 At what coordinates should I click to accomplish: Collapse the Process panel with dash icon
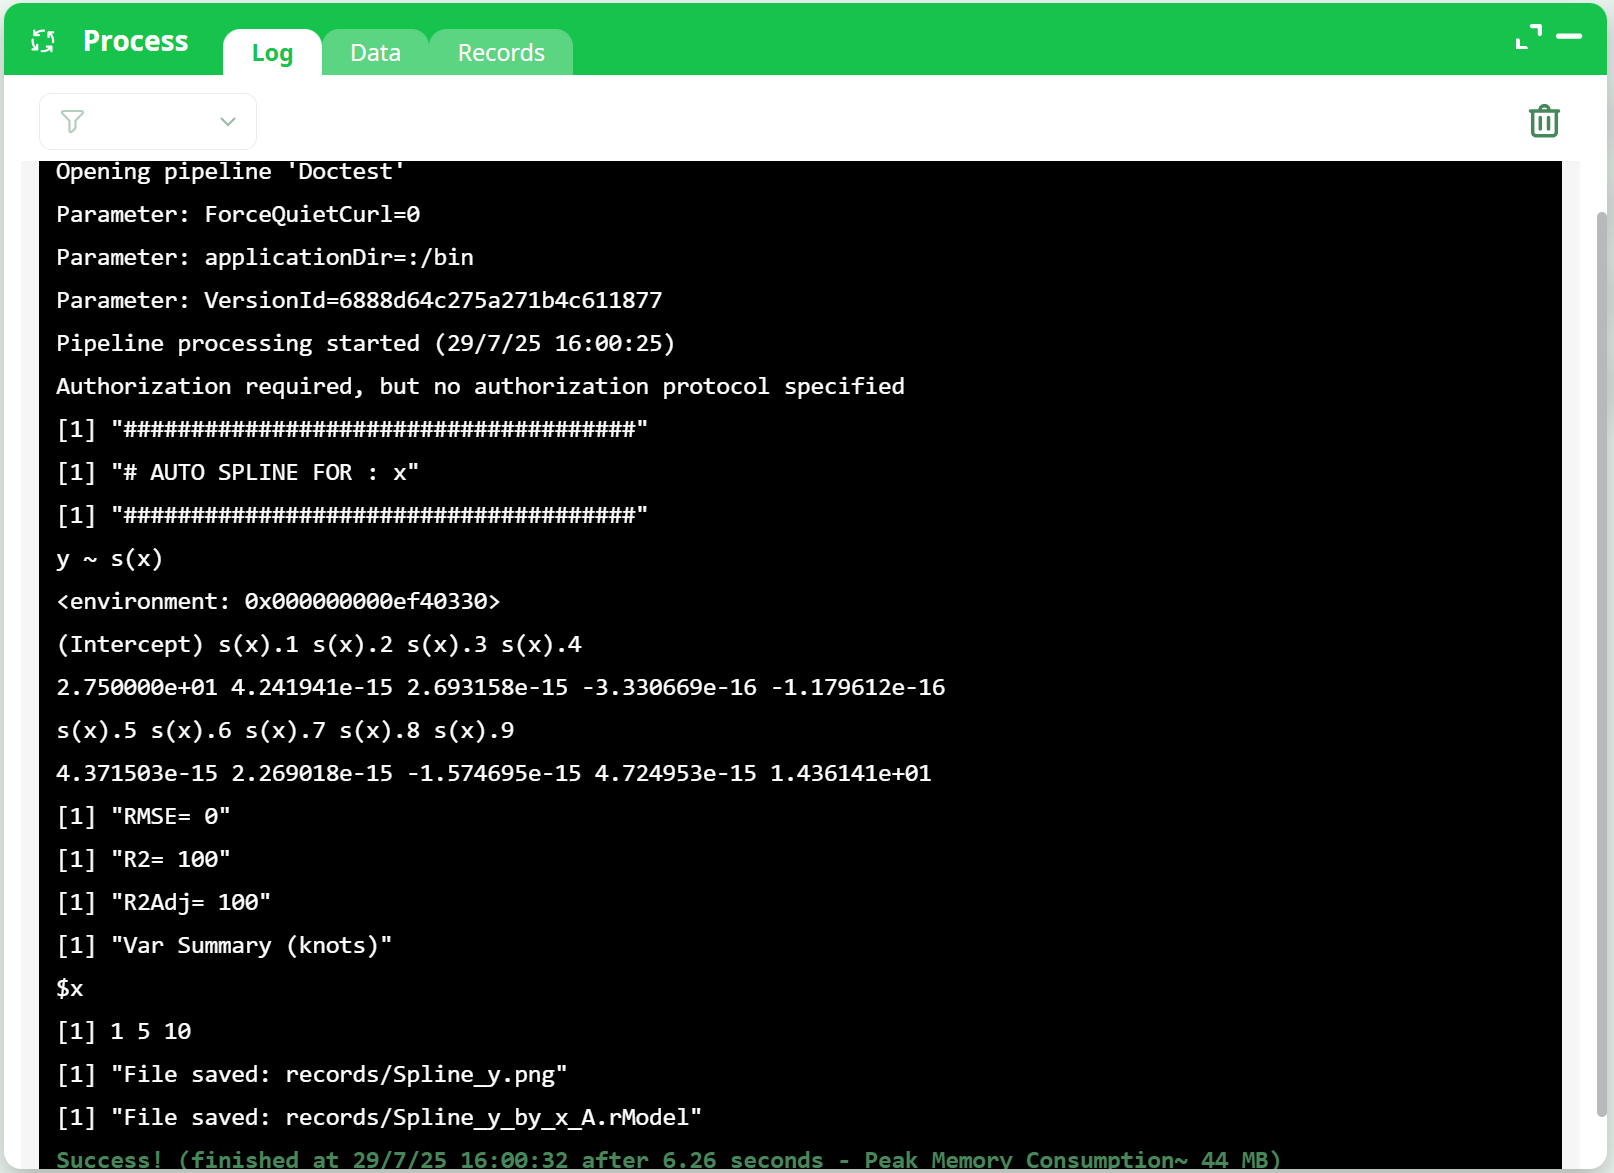click(x=1569, y=37)
